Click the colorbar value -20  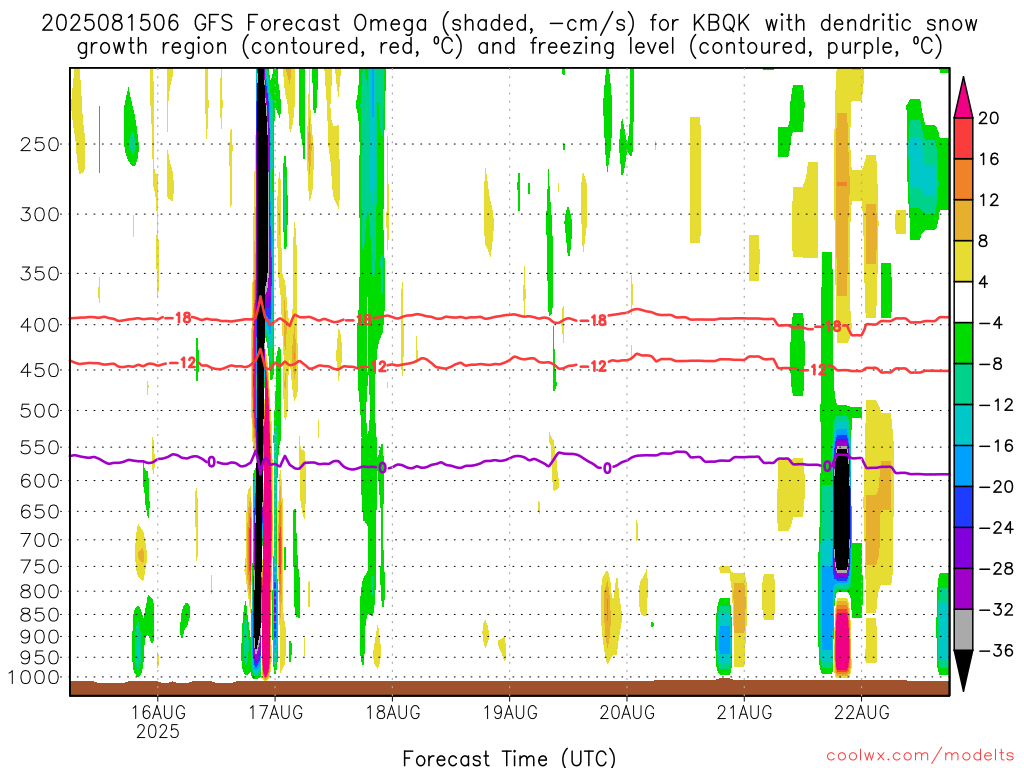tap(996, 487)
